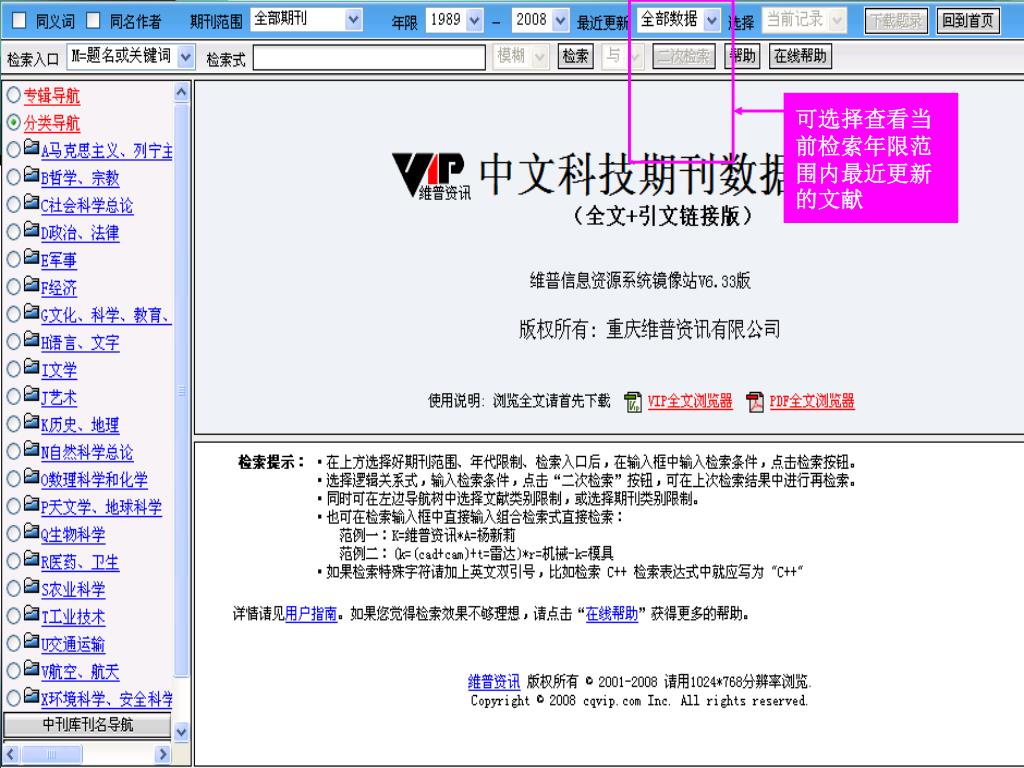Click the folder icon beside U交通运输

coord(31,641)
